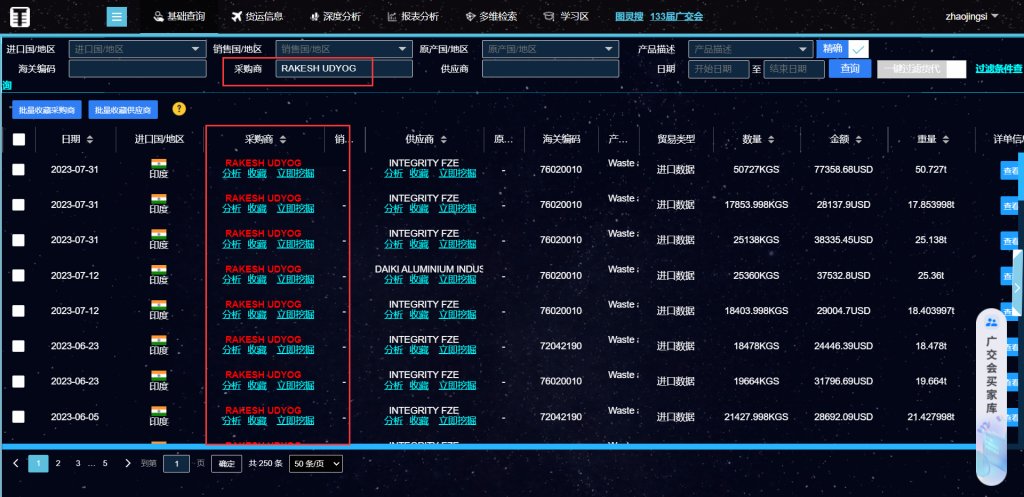This screenshot has height=497, width=1024.
Task: Open the 50条/页 page size dropdown
Action: click(316, 464)
